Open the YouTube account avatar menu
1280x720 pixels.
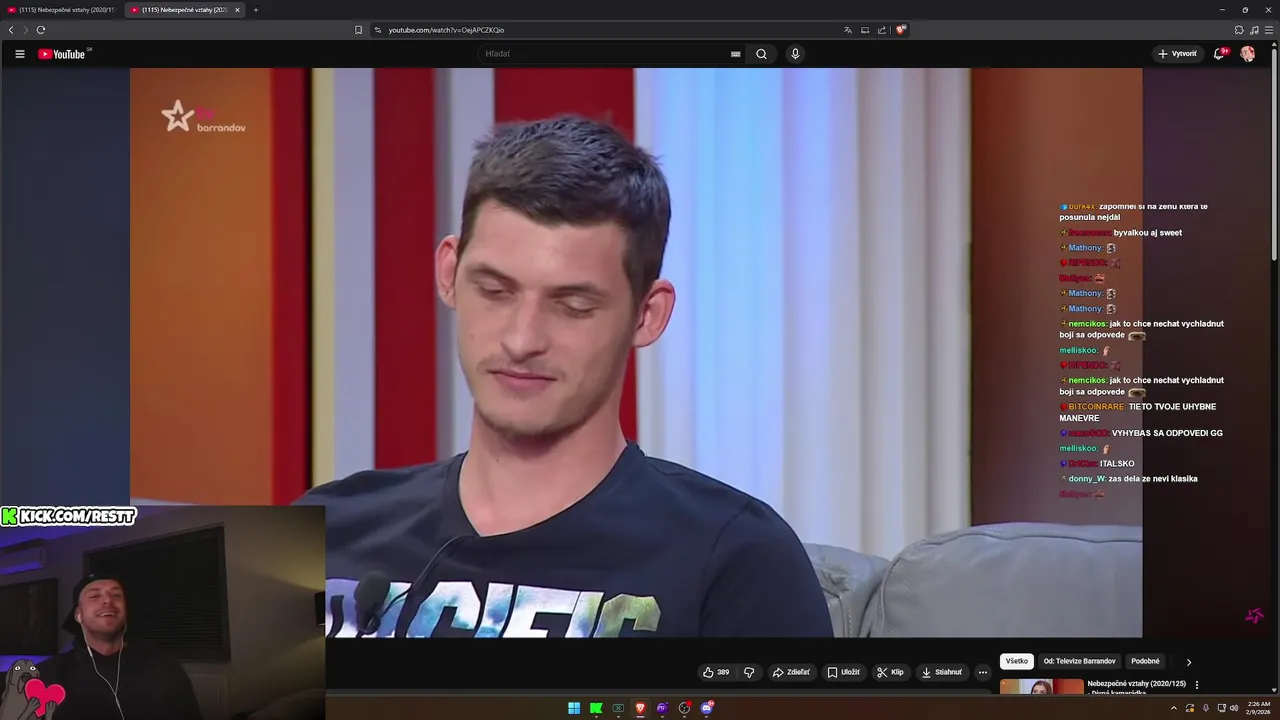1247,54
